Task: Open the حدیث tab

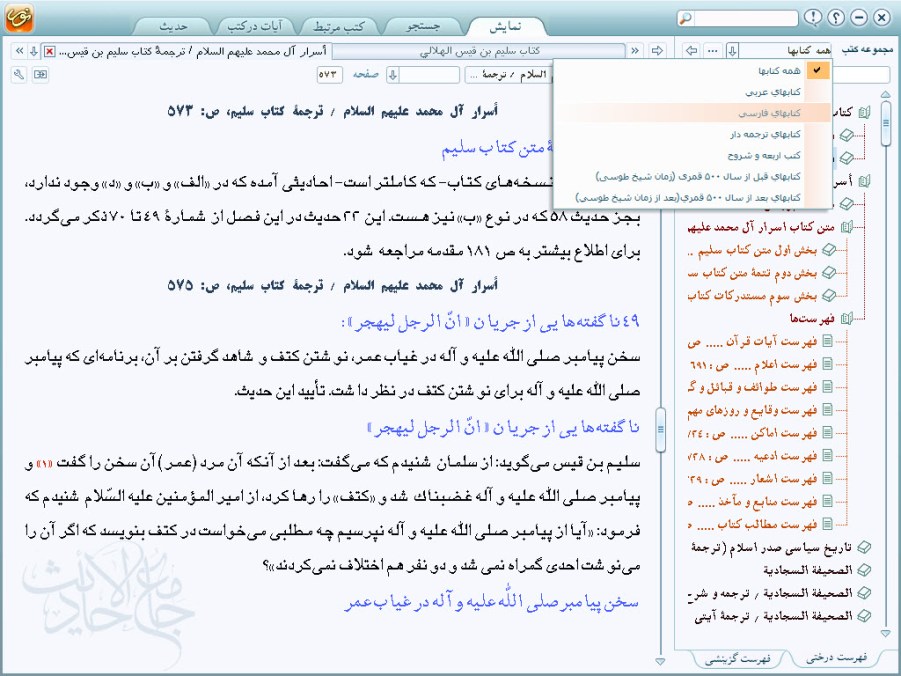Action: 173,26
